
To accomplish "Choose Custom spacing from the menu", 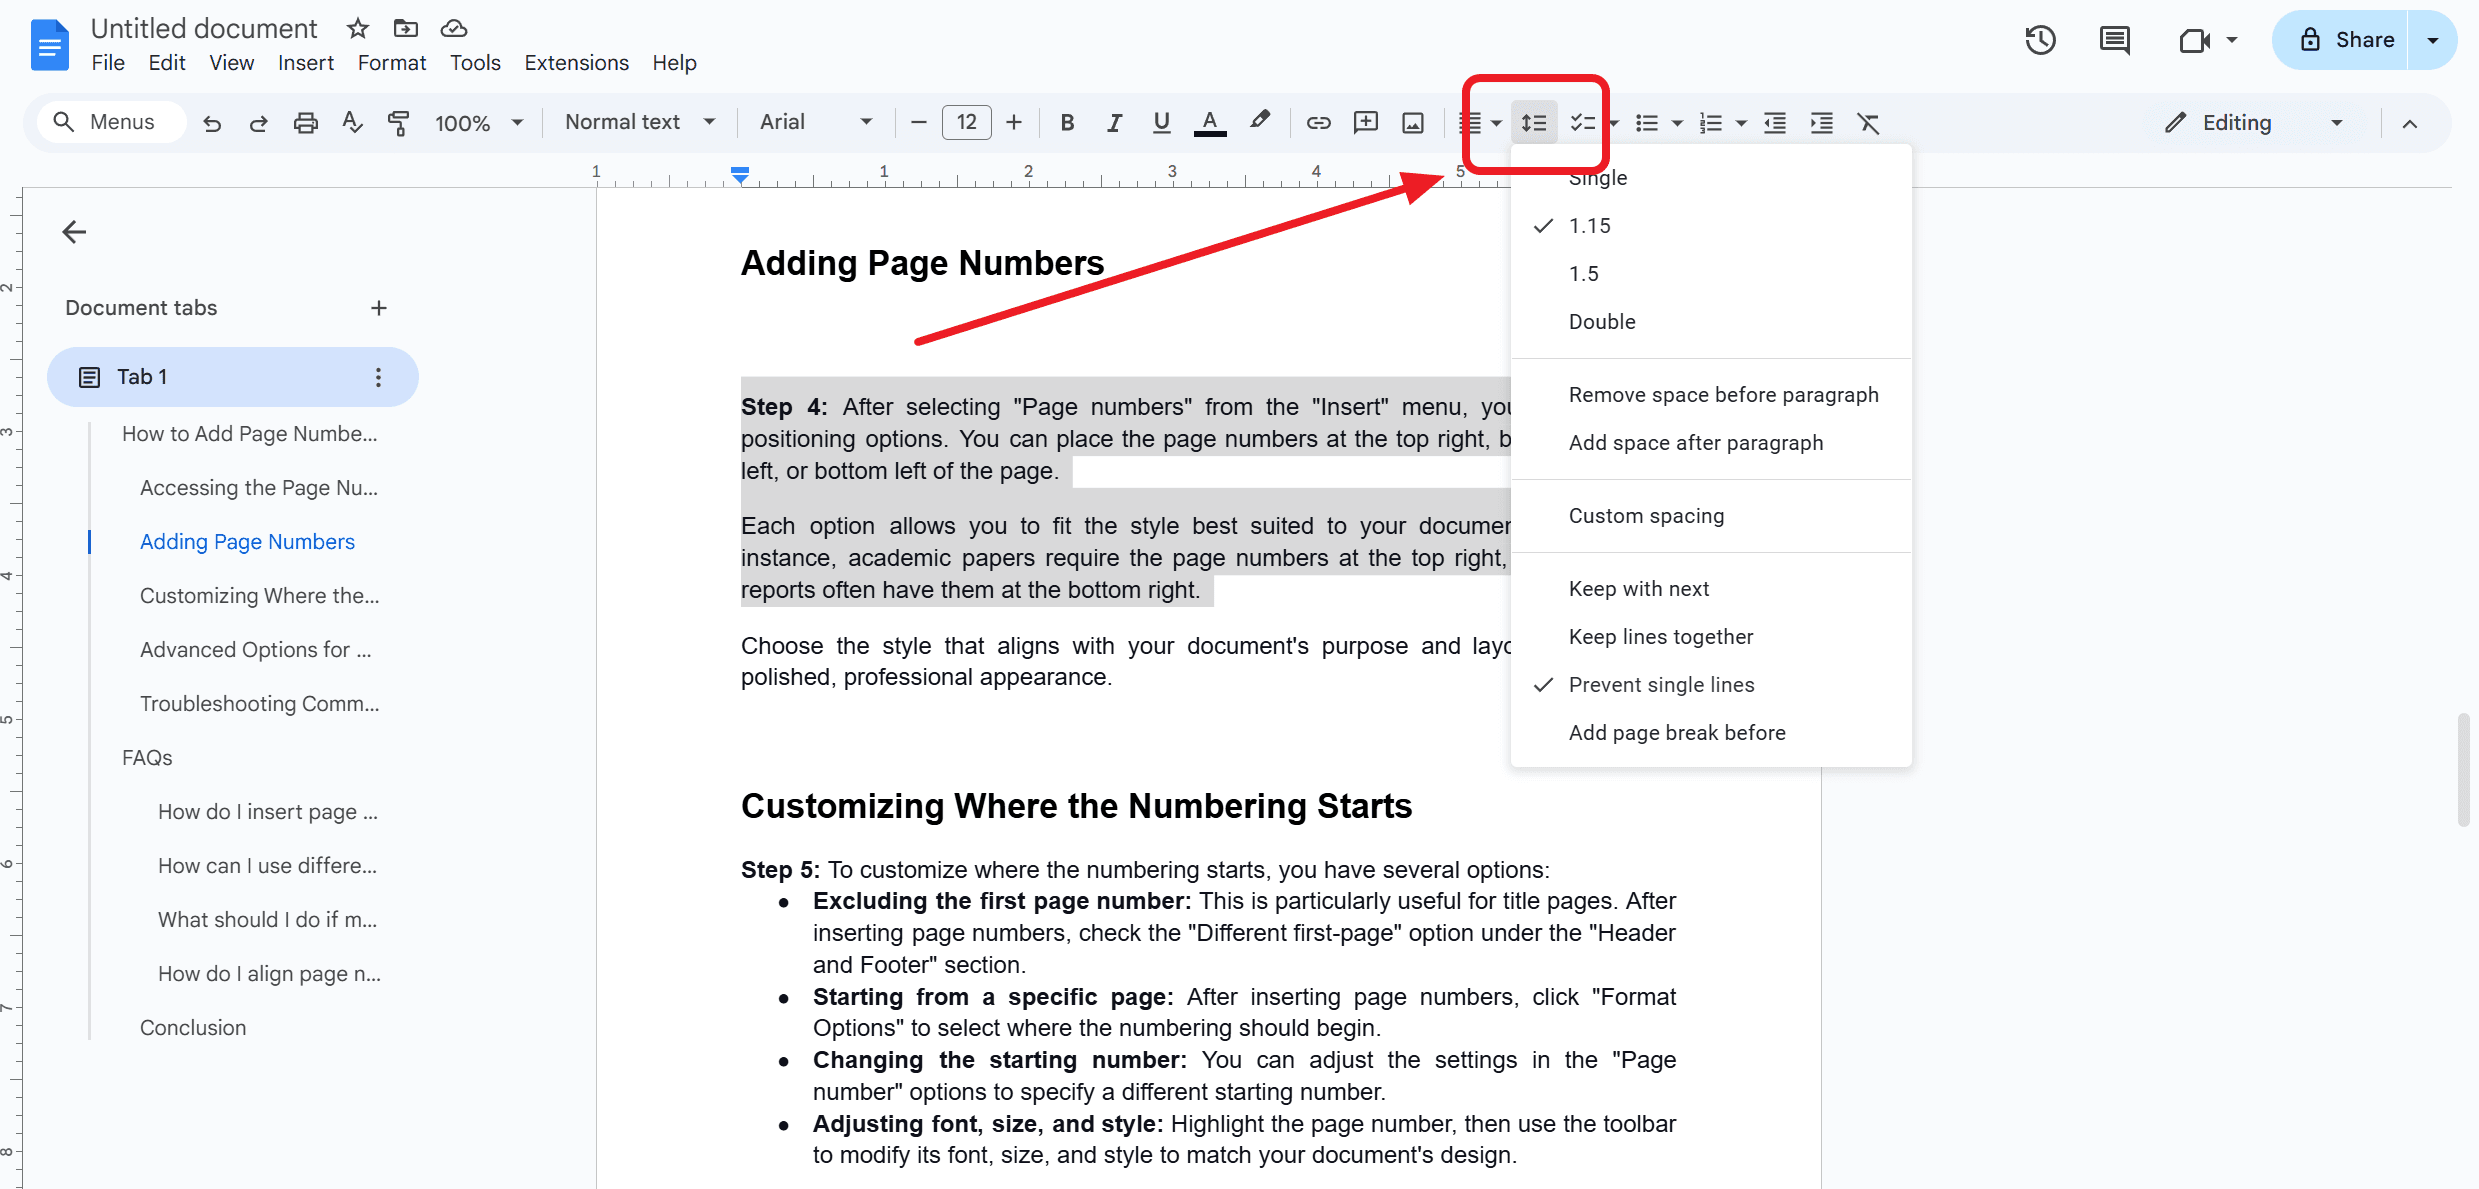I will point(1646,515).
